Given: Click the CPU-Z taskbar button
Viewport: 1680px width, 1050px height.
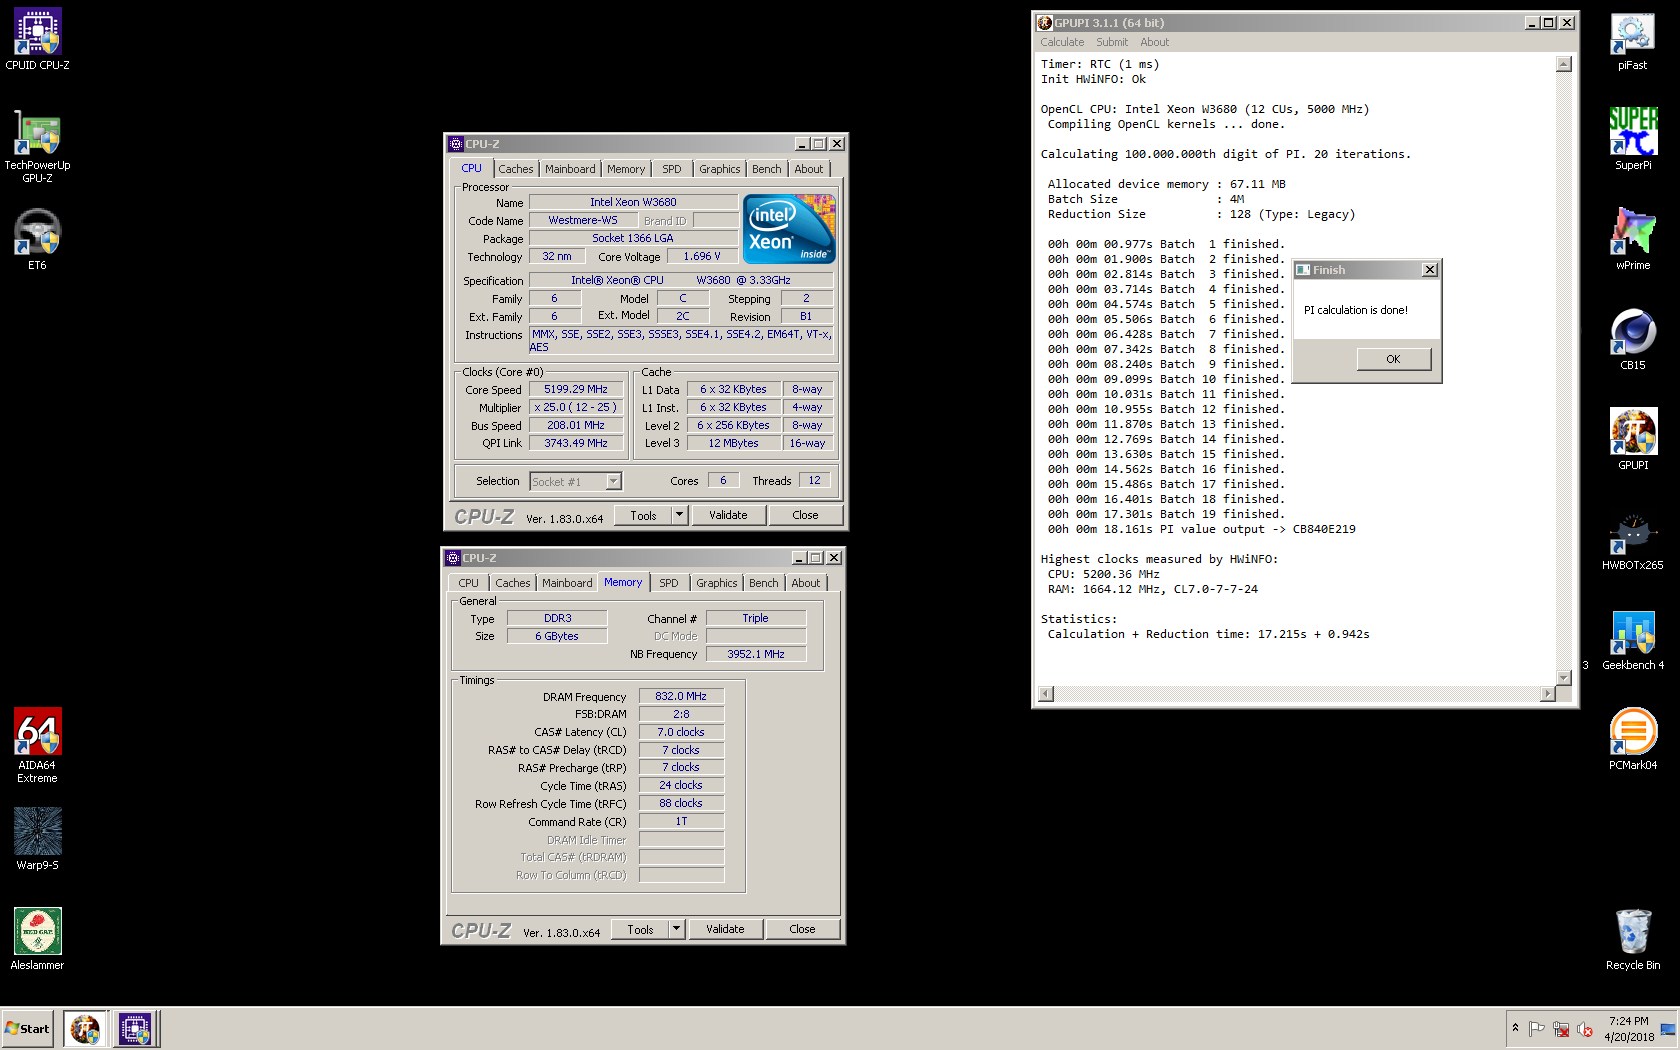Looking at the screenshot, I should point(135,1028).
